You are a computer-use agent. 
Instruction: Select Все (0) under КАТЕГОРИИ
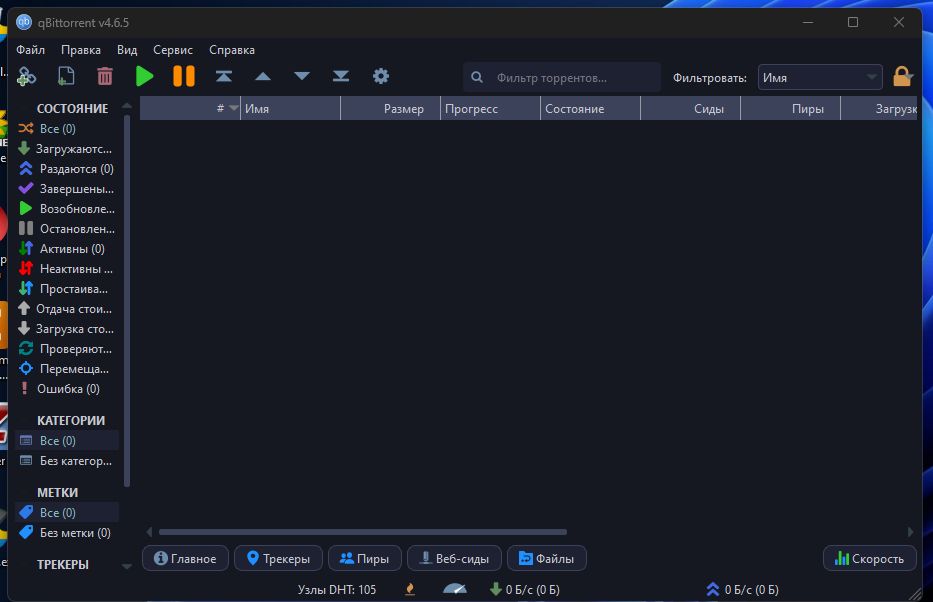[x=67, y=441]
